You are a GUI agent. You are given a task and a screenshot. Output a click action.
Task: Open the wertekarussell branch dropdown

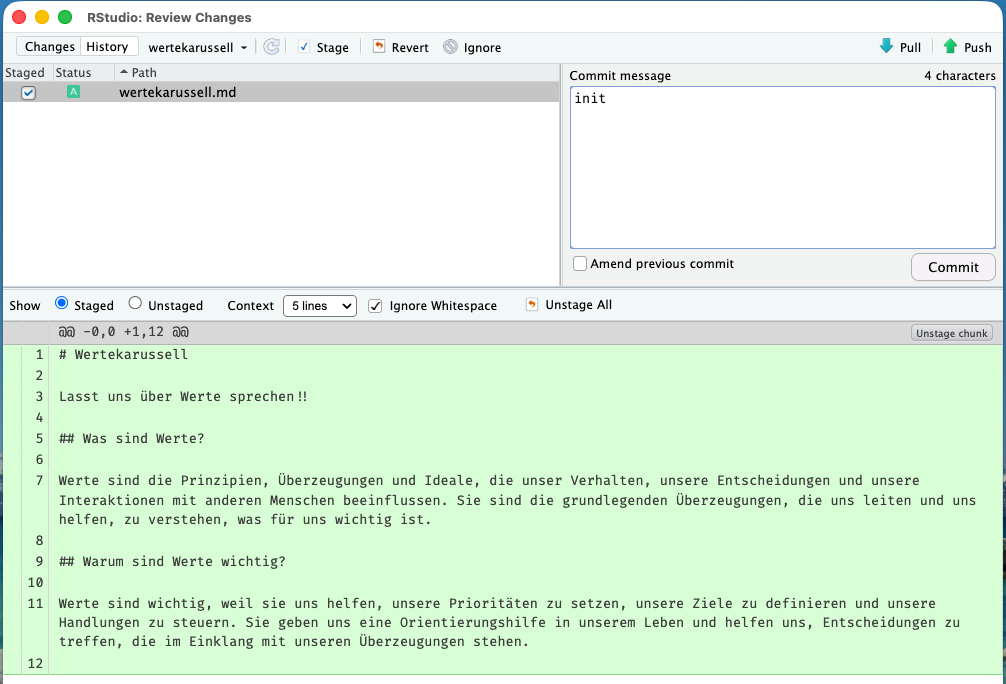[x=198, y=47]
